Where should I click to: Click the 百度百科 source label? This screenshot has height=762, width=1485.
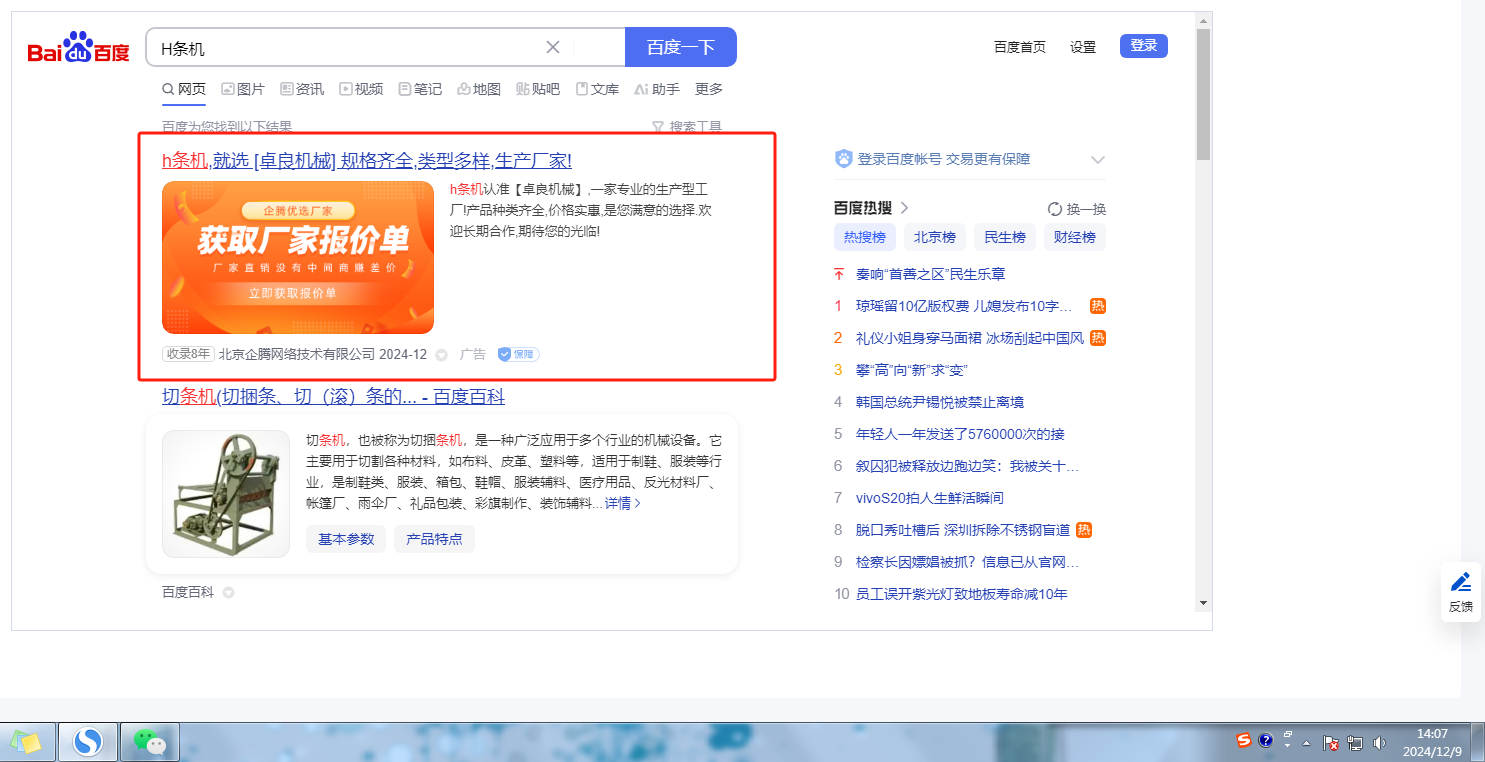(x=188, y=592)
